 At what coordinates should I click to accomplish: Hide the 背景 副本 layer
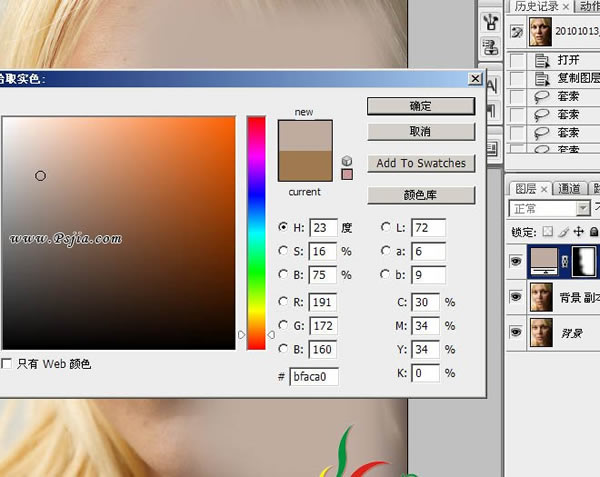pyautogui.click(x=516, y=296)
